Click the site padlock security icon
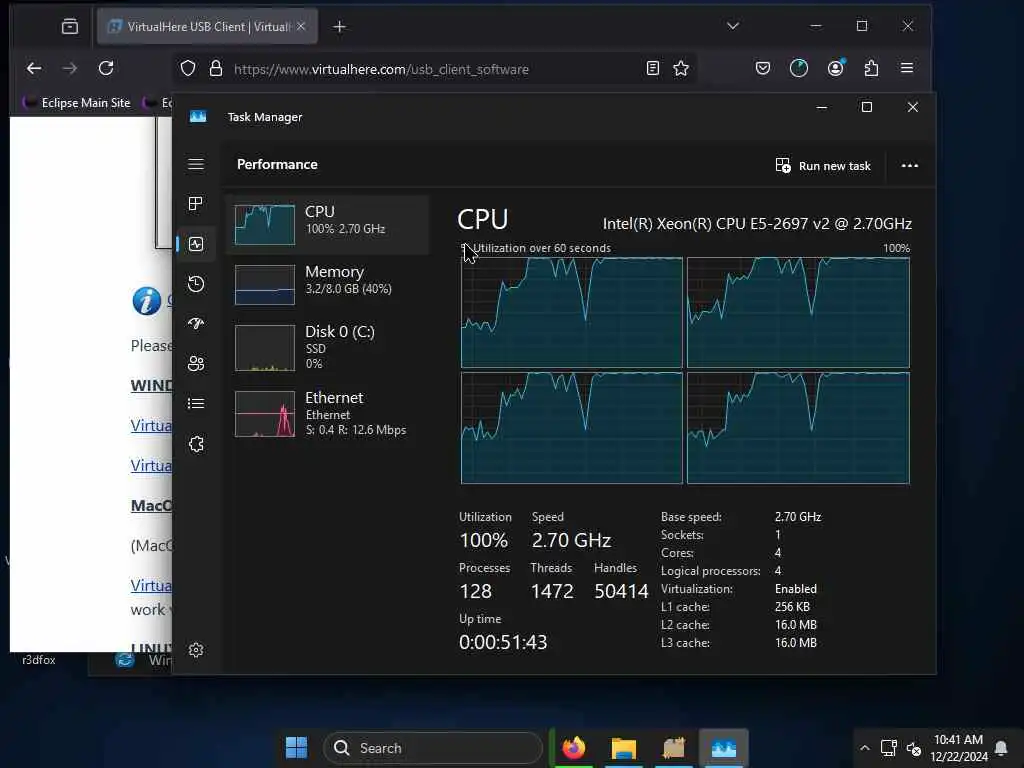Screen dimensions: 1024x768 tap(216, 69)
